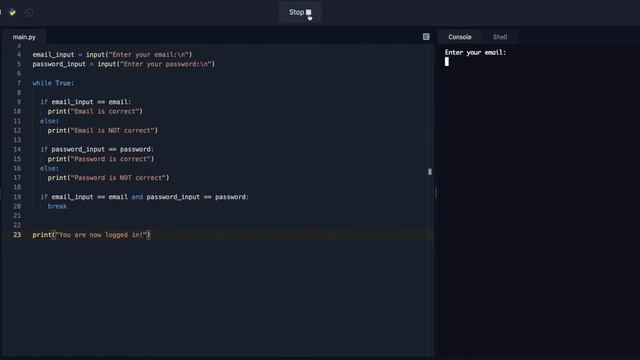Click the dim circular icon beside Python logo
Image resolution: width=640 pixels, height=360 pixels.
pos(29,12)
